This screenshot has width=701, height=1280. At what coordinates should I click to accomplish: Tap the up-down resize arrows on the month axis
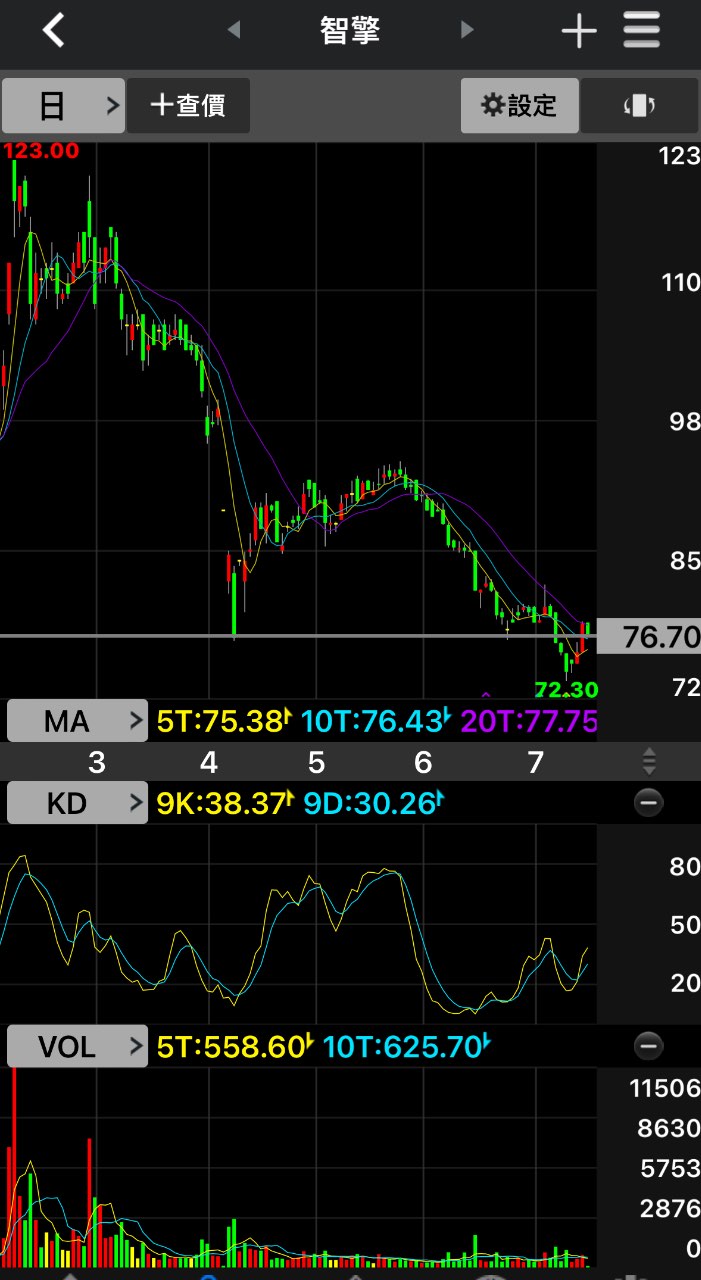(x=649, y=762)
